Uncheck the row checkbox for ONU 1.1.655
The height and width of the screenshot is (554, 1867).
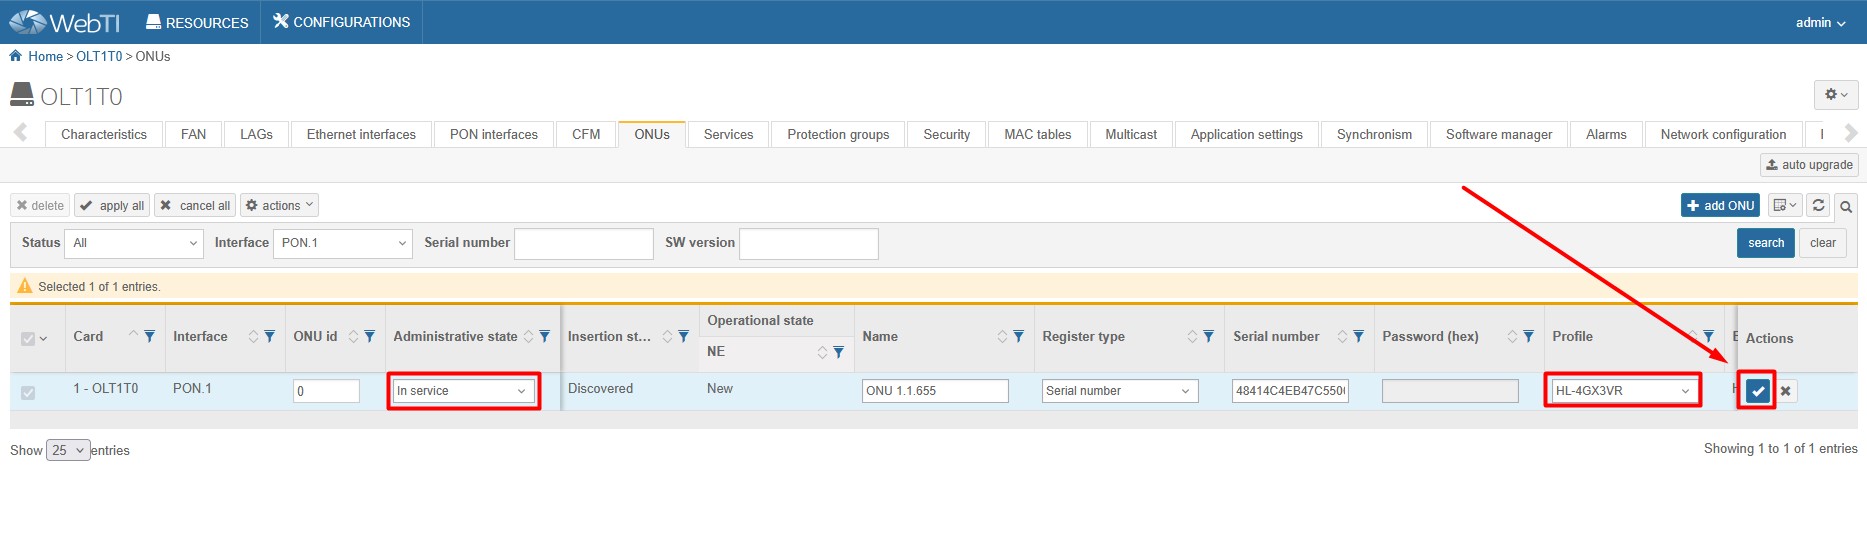tap(28, 392)
